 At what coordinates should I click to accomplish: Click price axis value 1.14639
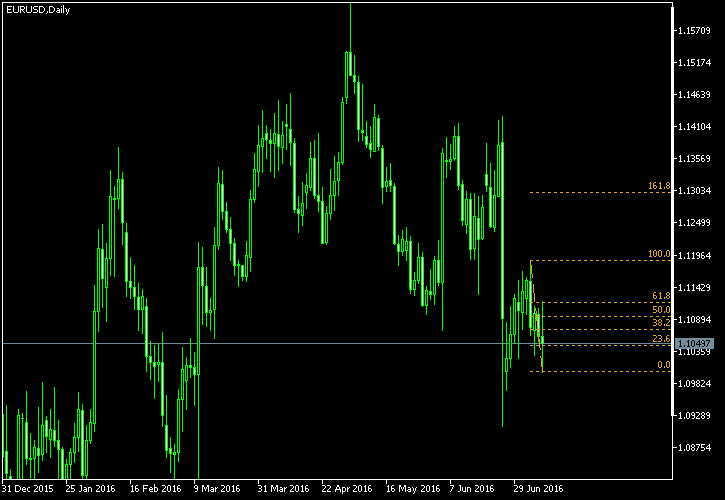coord(694,95)
